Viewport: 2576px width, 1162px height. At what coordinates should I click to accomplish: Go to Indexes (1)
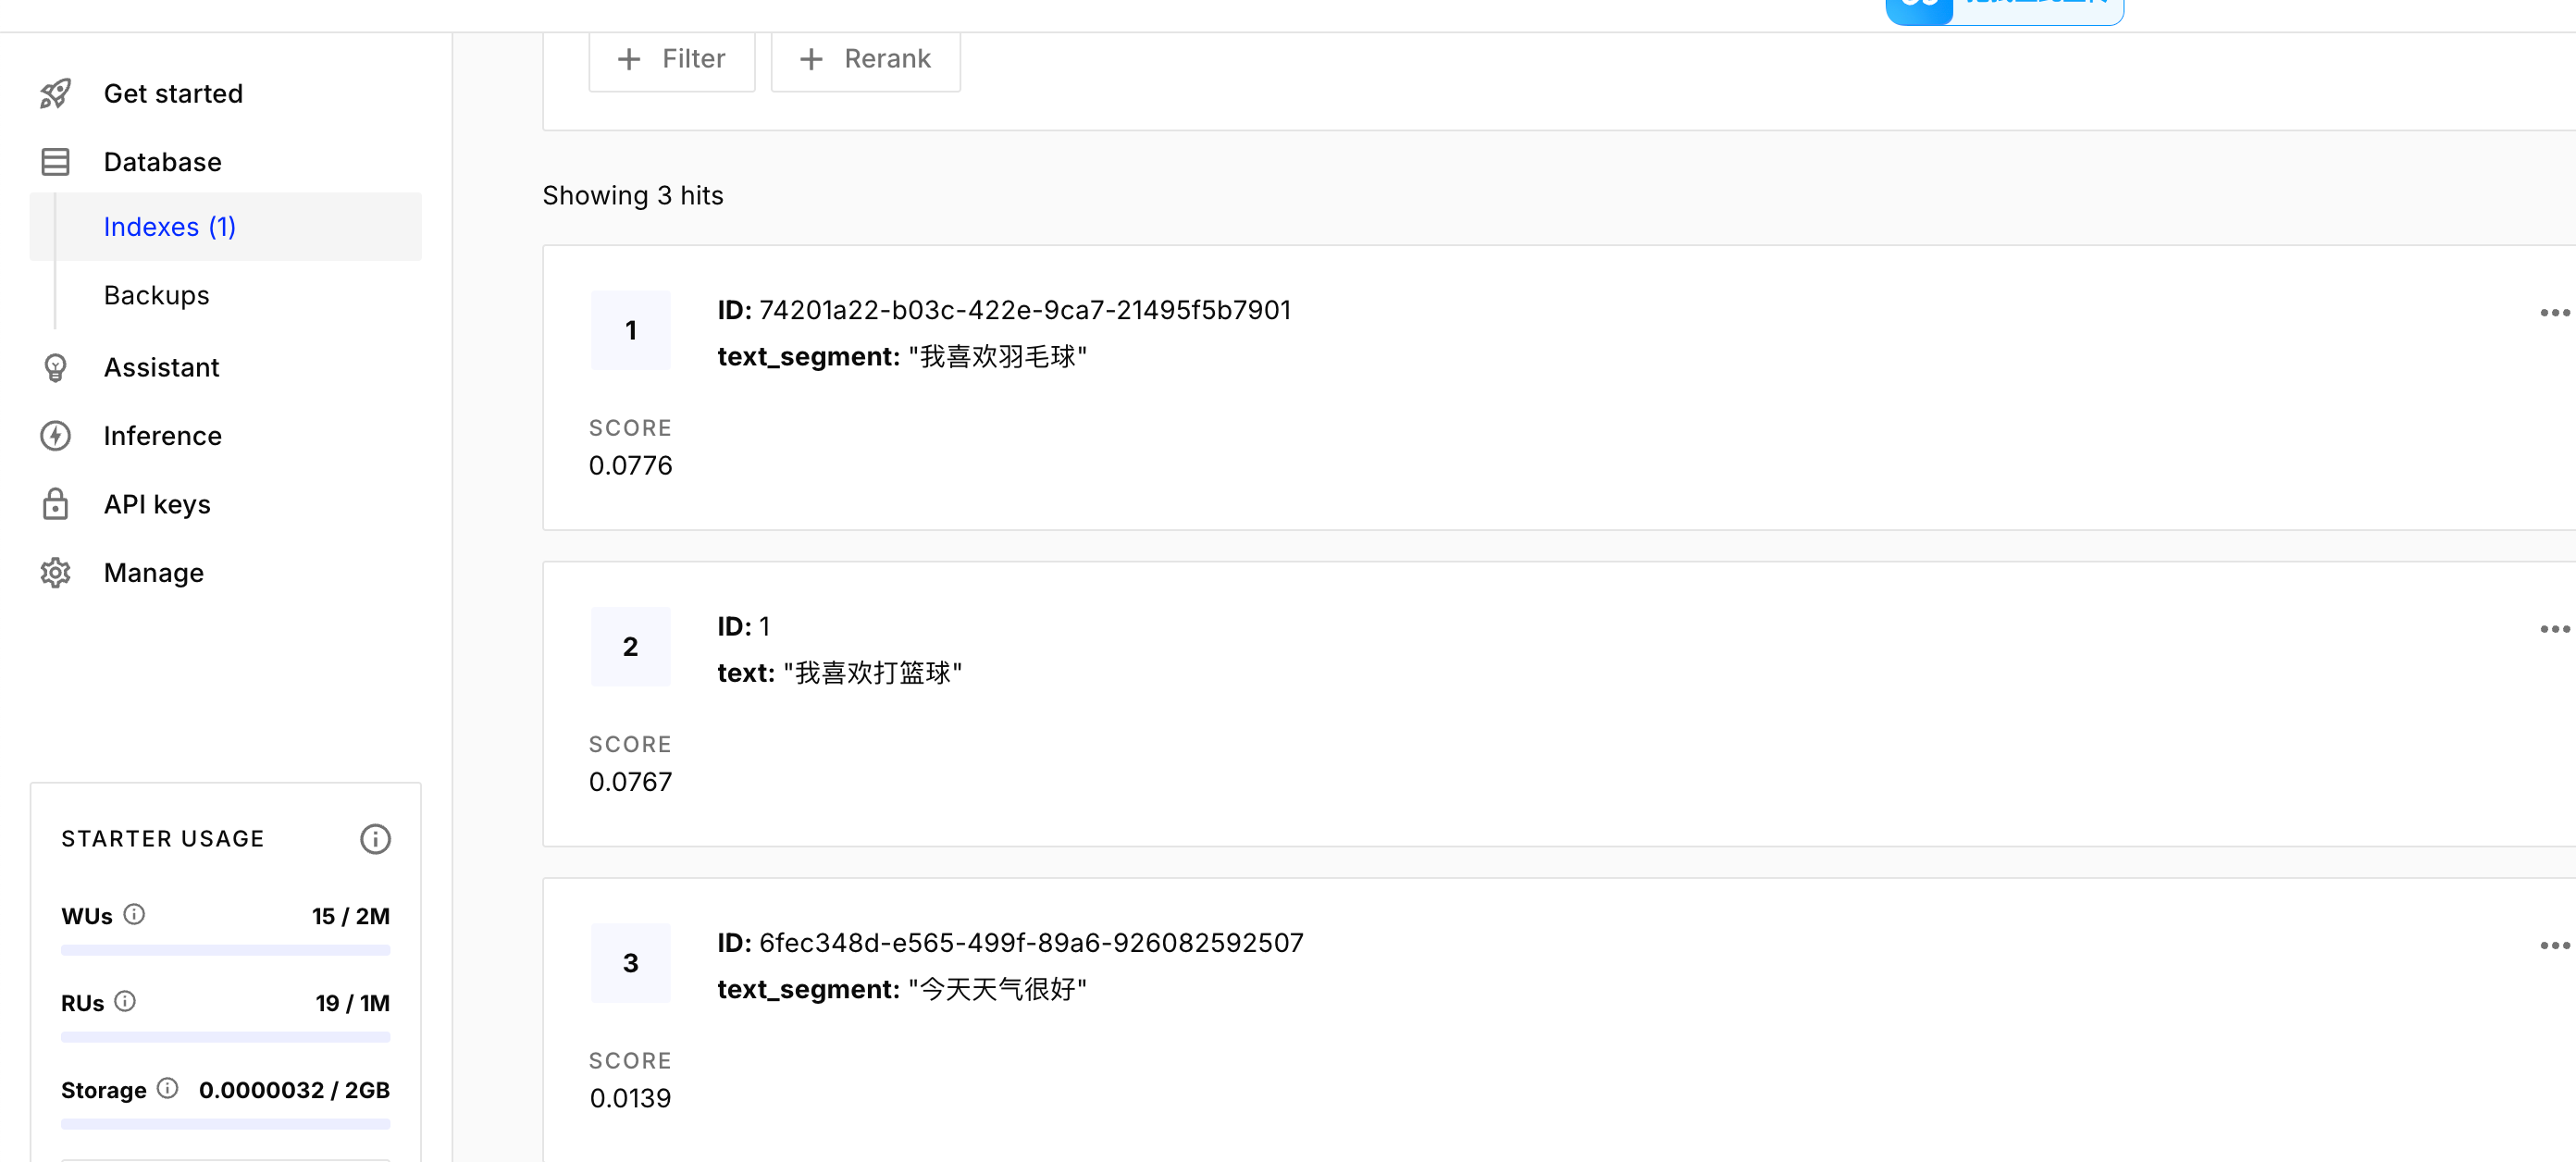click(x=226, y=227)
